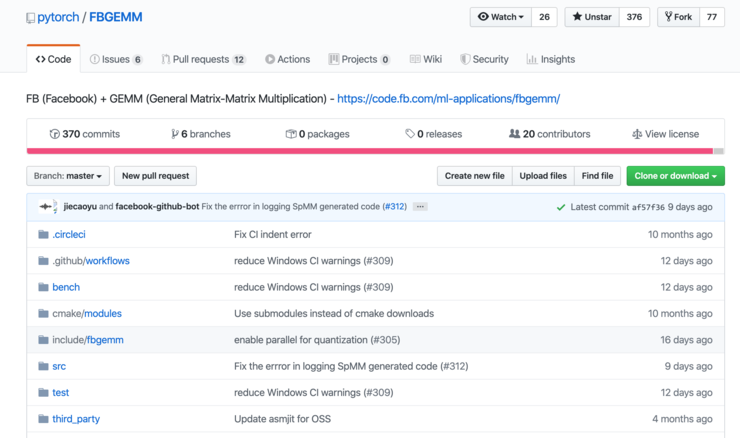Screen dimensions: 740x438
Task: Click the bench folder icon
Action: click(43, 287)
